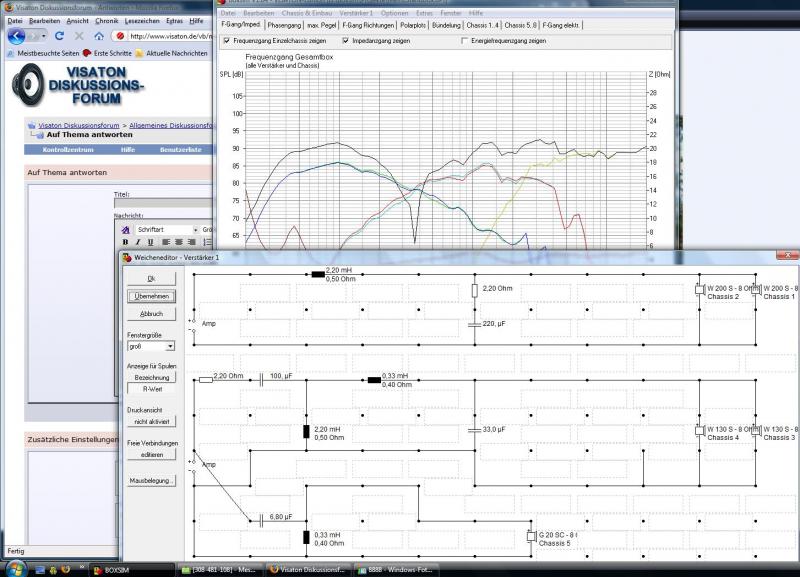Uncheck Frequenzgang Einzelchassis zeigen
800x577 pixels.
click(227, 41)
